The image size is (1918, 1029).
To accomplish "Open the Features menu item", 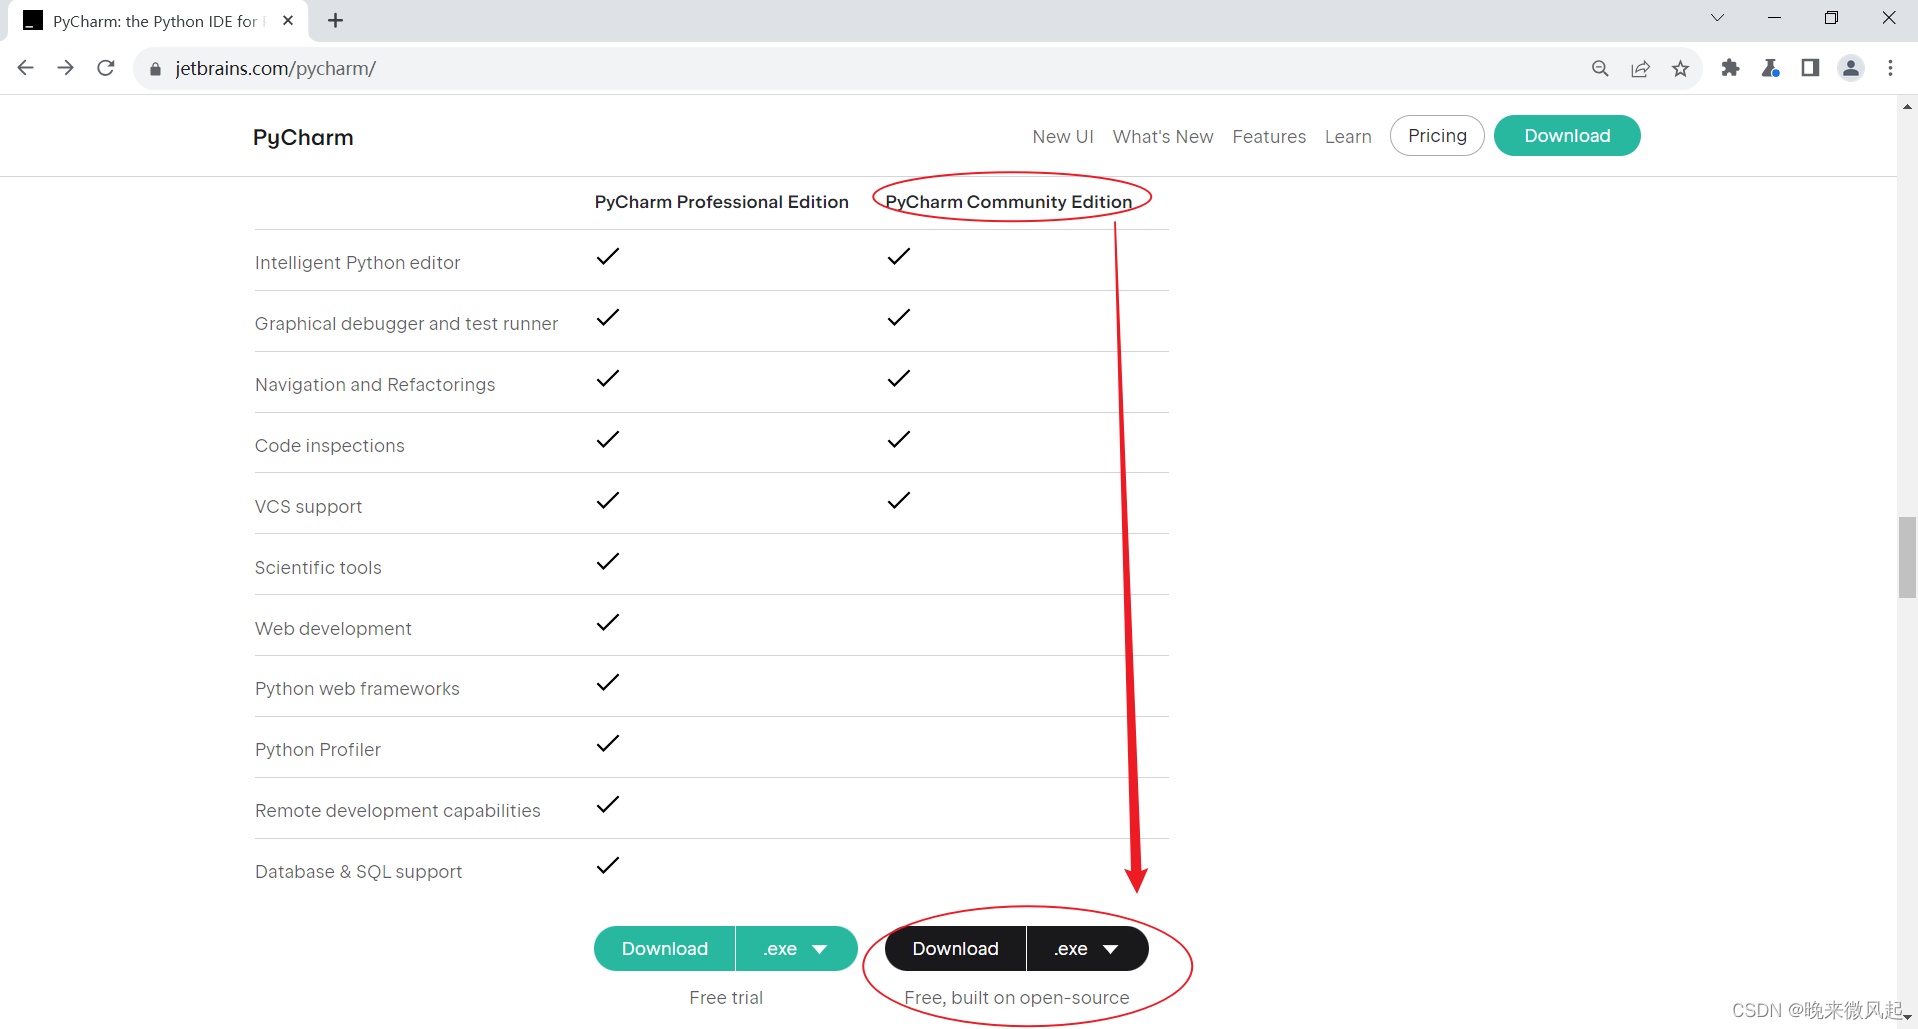I will pos(1269,136).
